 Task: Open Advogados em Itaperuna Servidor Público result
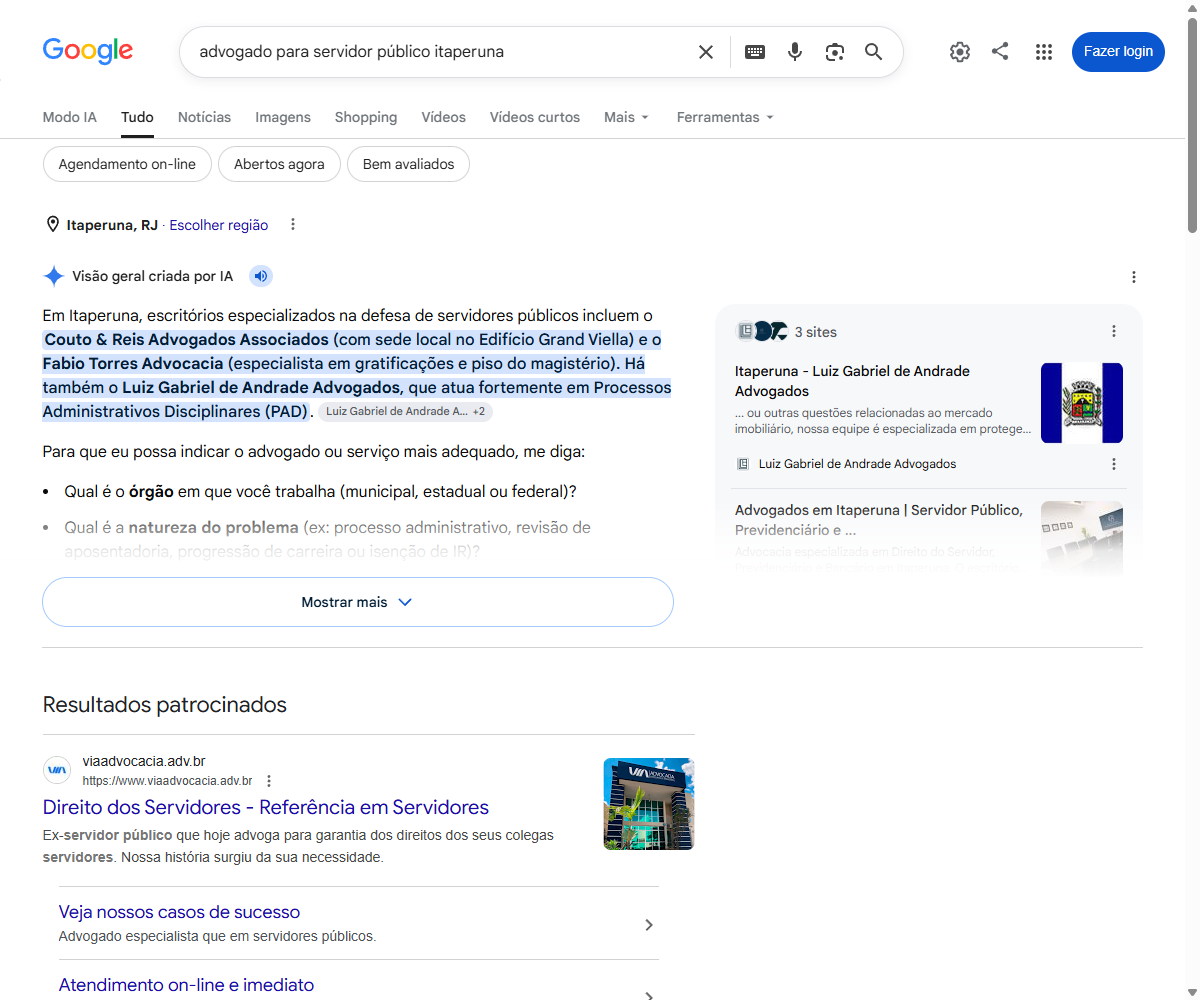tap(879, 520)
